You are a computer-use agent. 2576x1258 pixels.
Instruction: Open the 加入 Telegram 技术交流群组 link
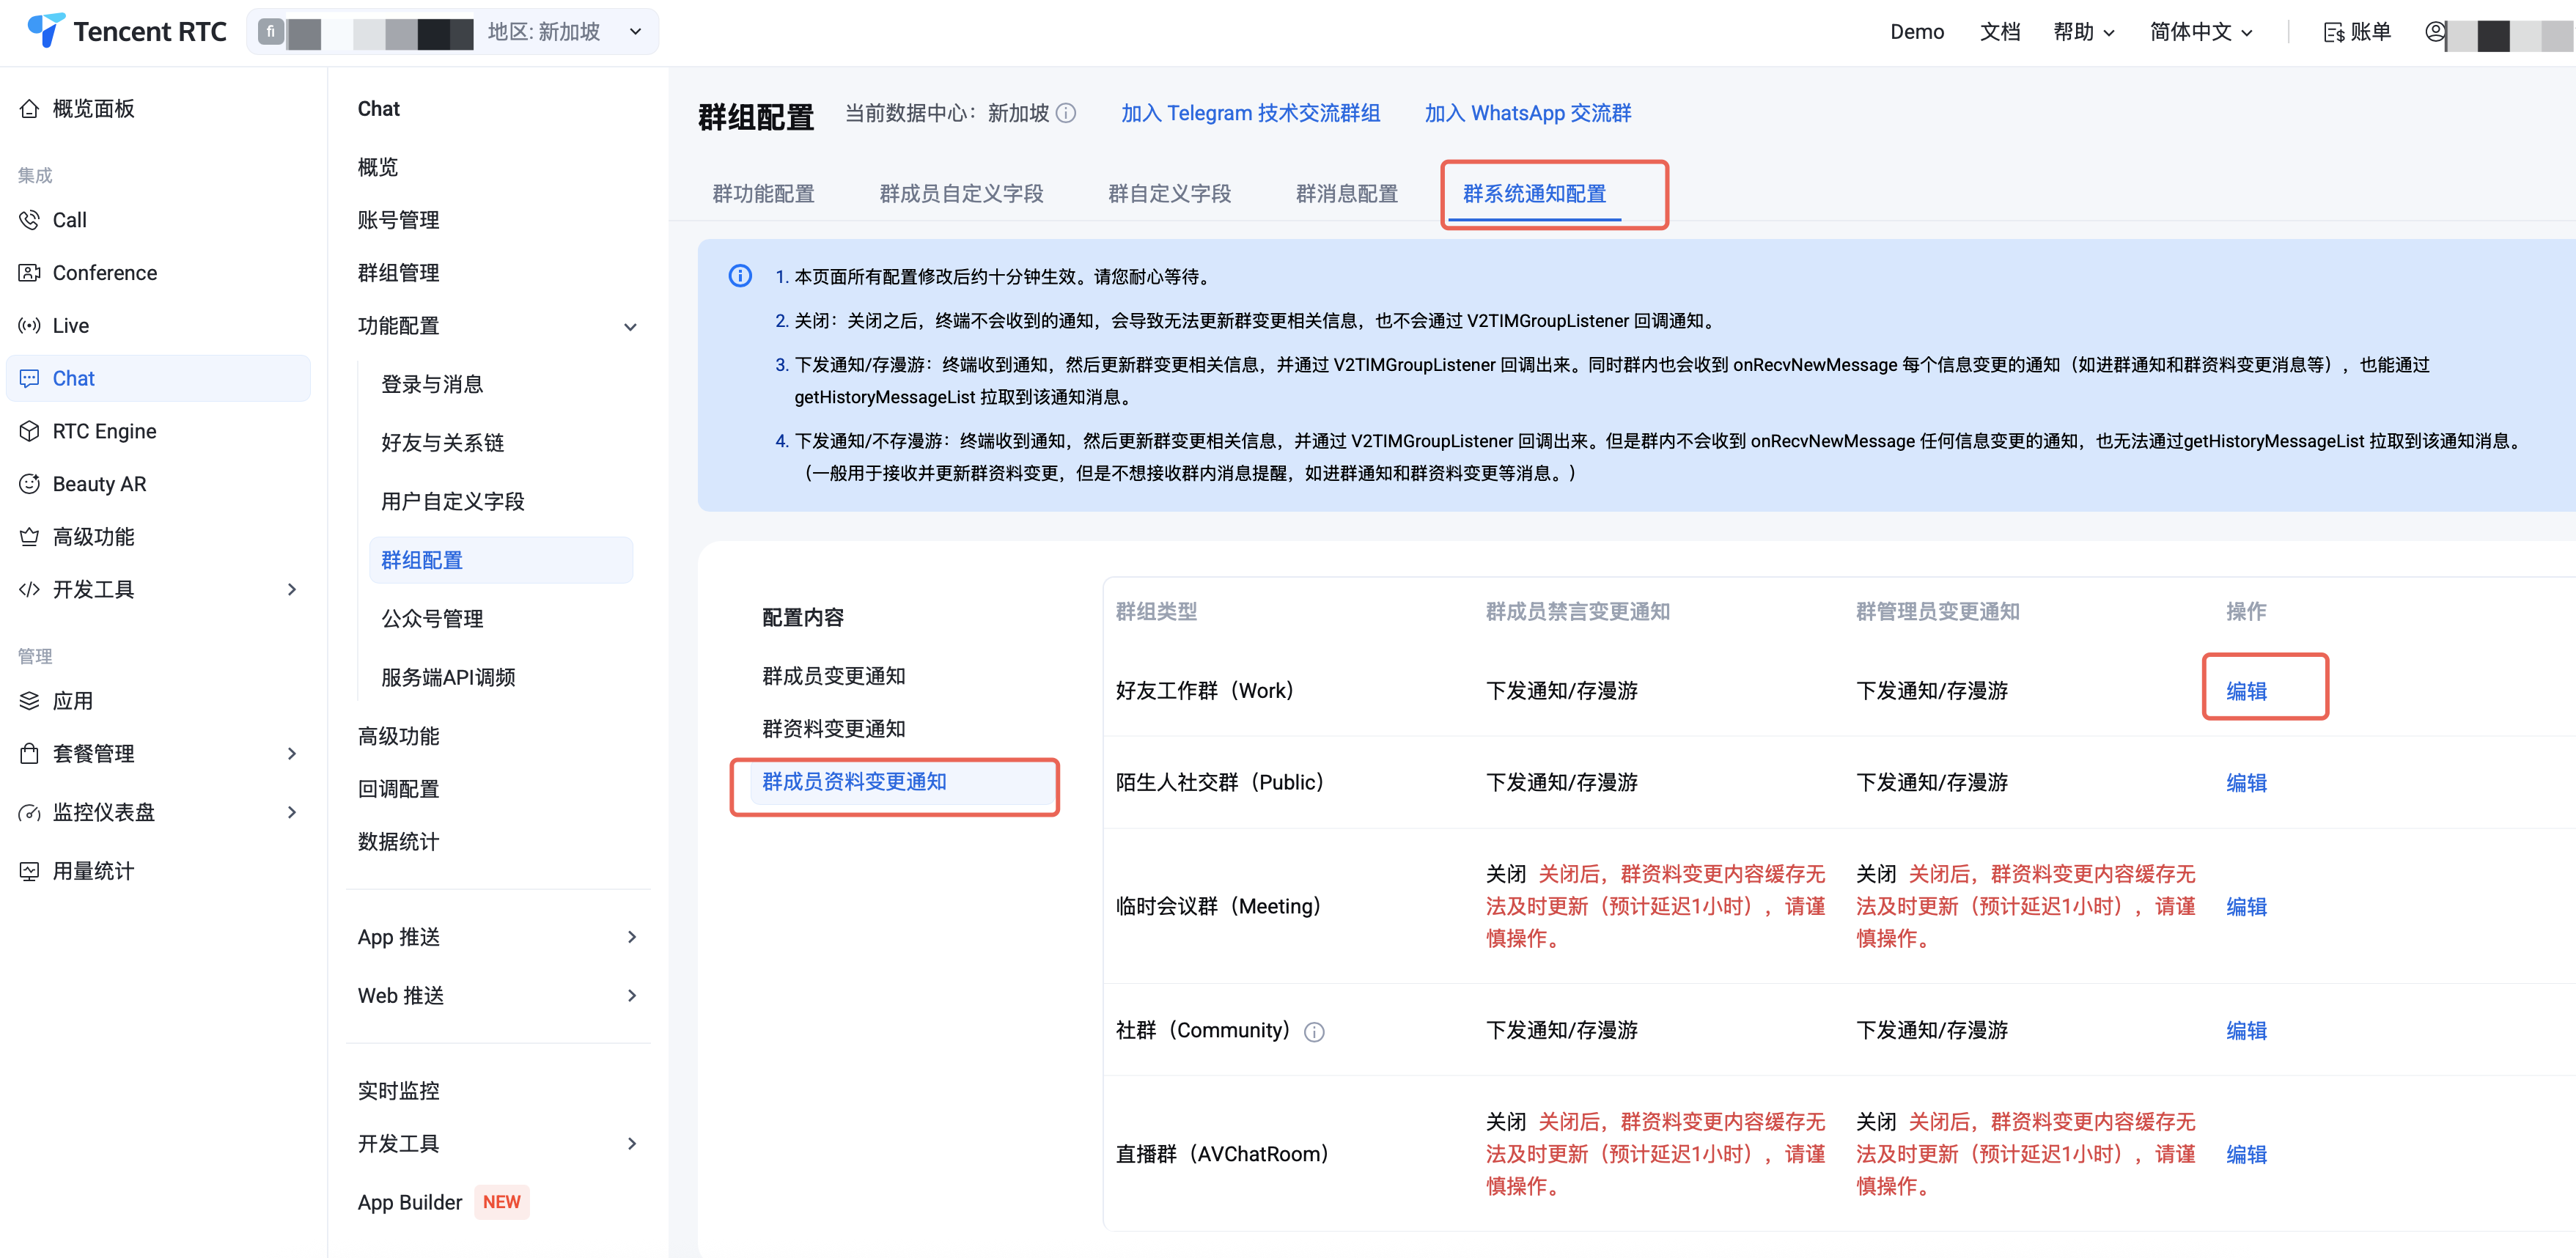pos(1250,113)
